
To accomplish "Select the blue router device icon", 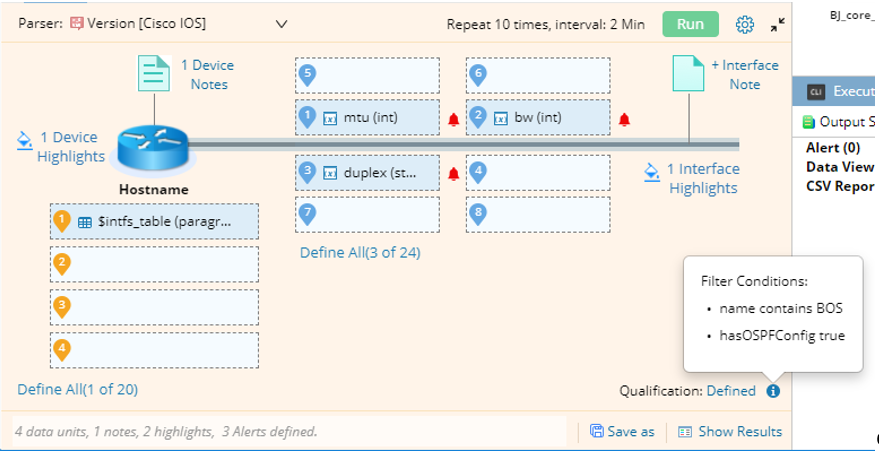I will tap(153, 147).
